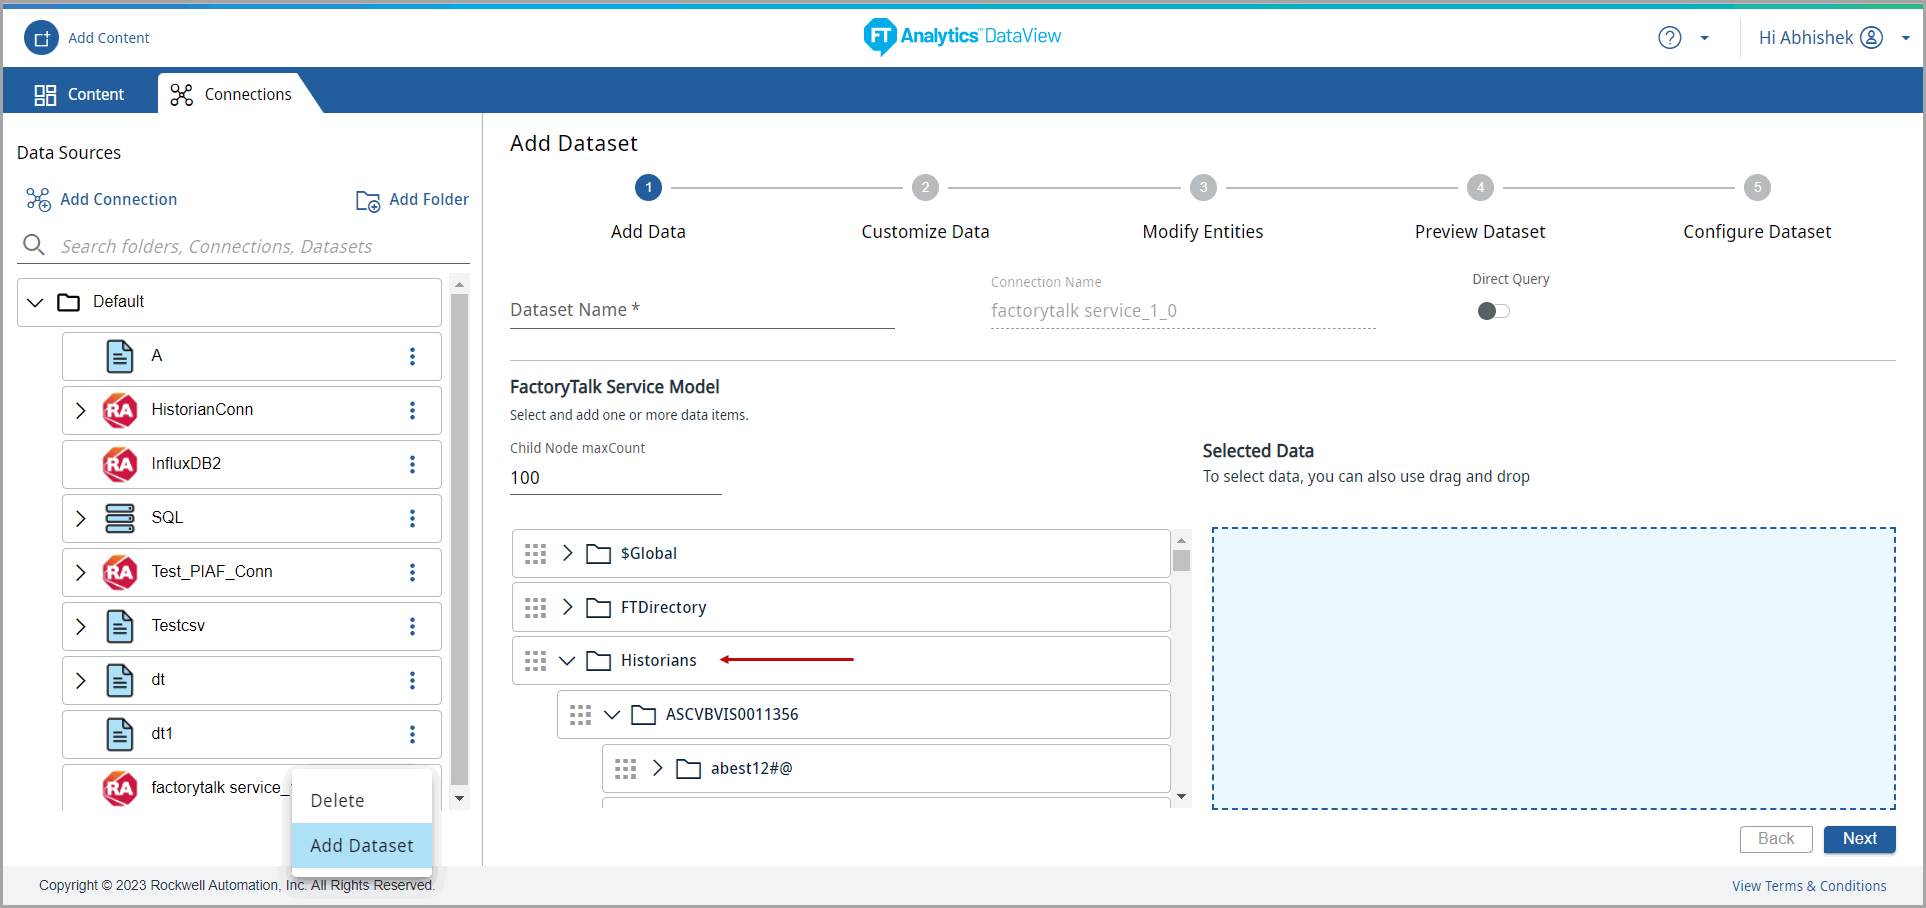Click the RA icon of factorytalk service
Screen dimensions: 1926x908
click(x=120, y=788)
